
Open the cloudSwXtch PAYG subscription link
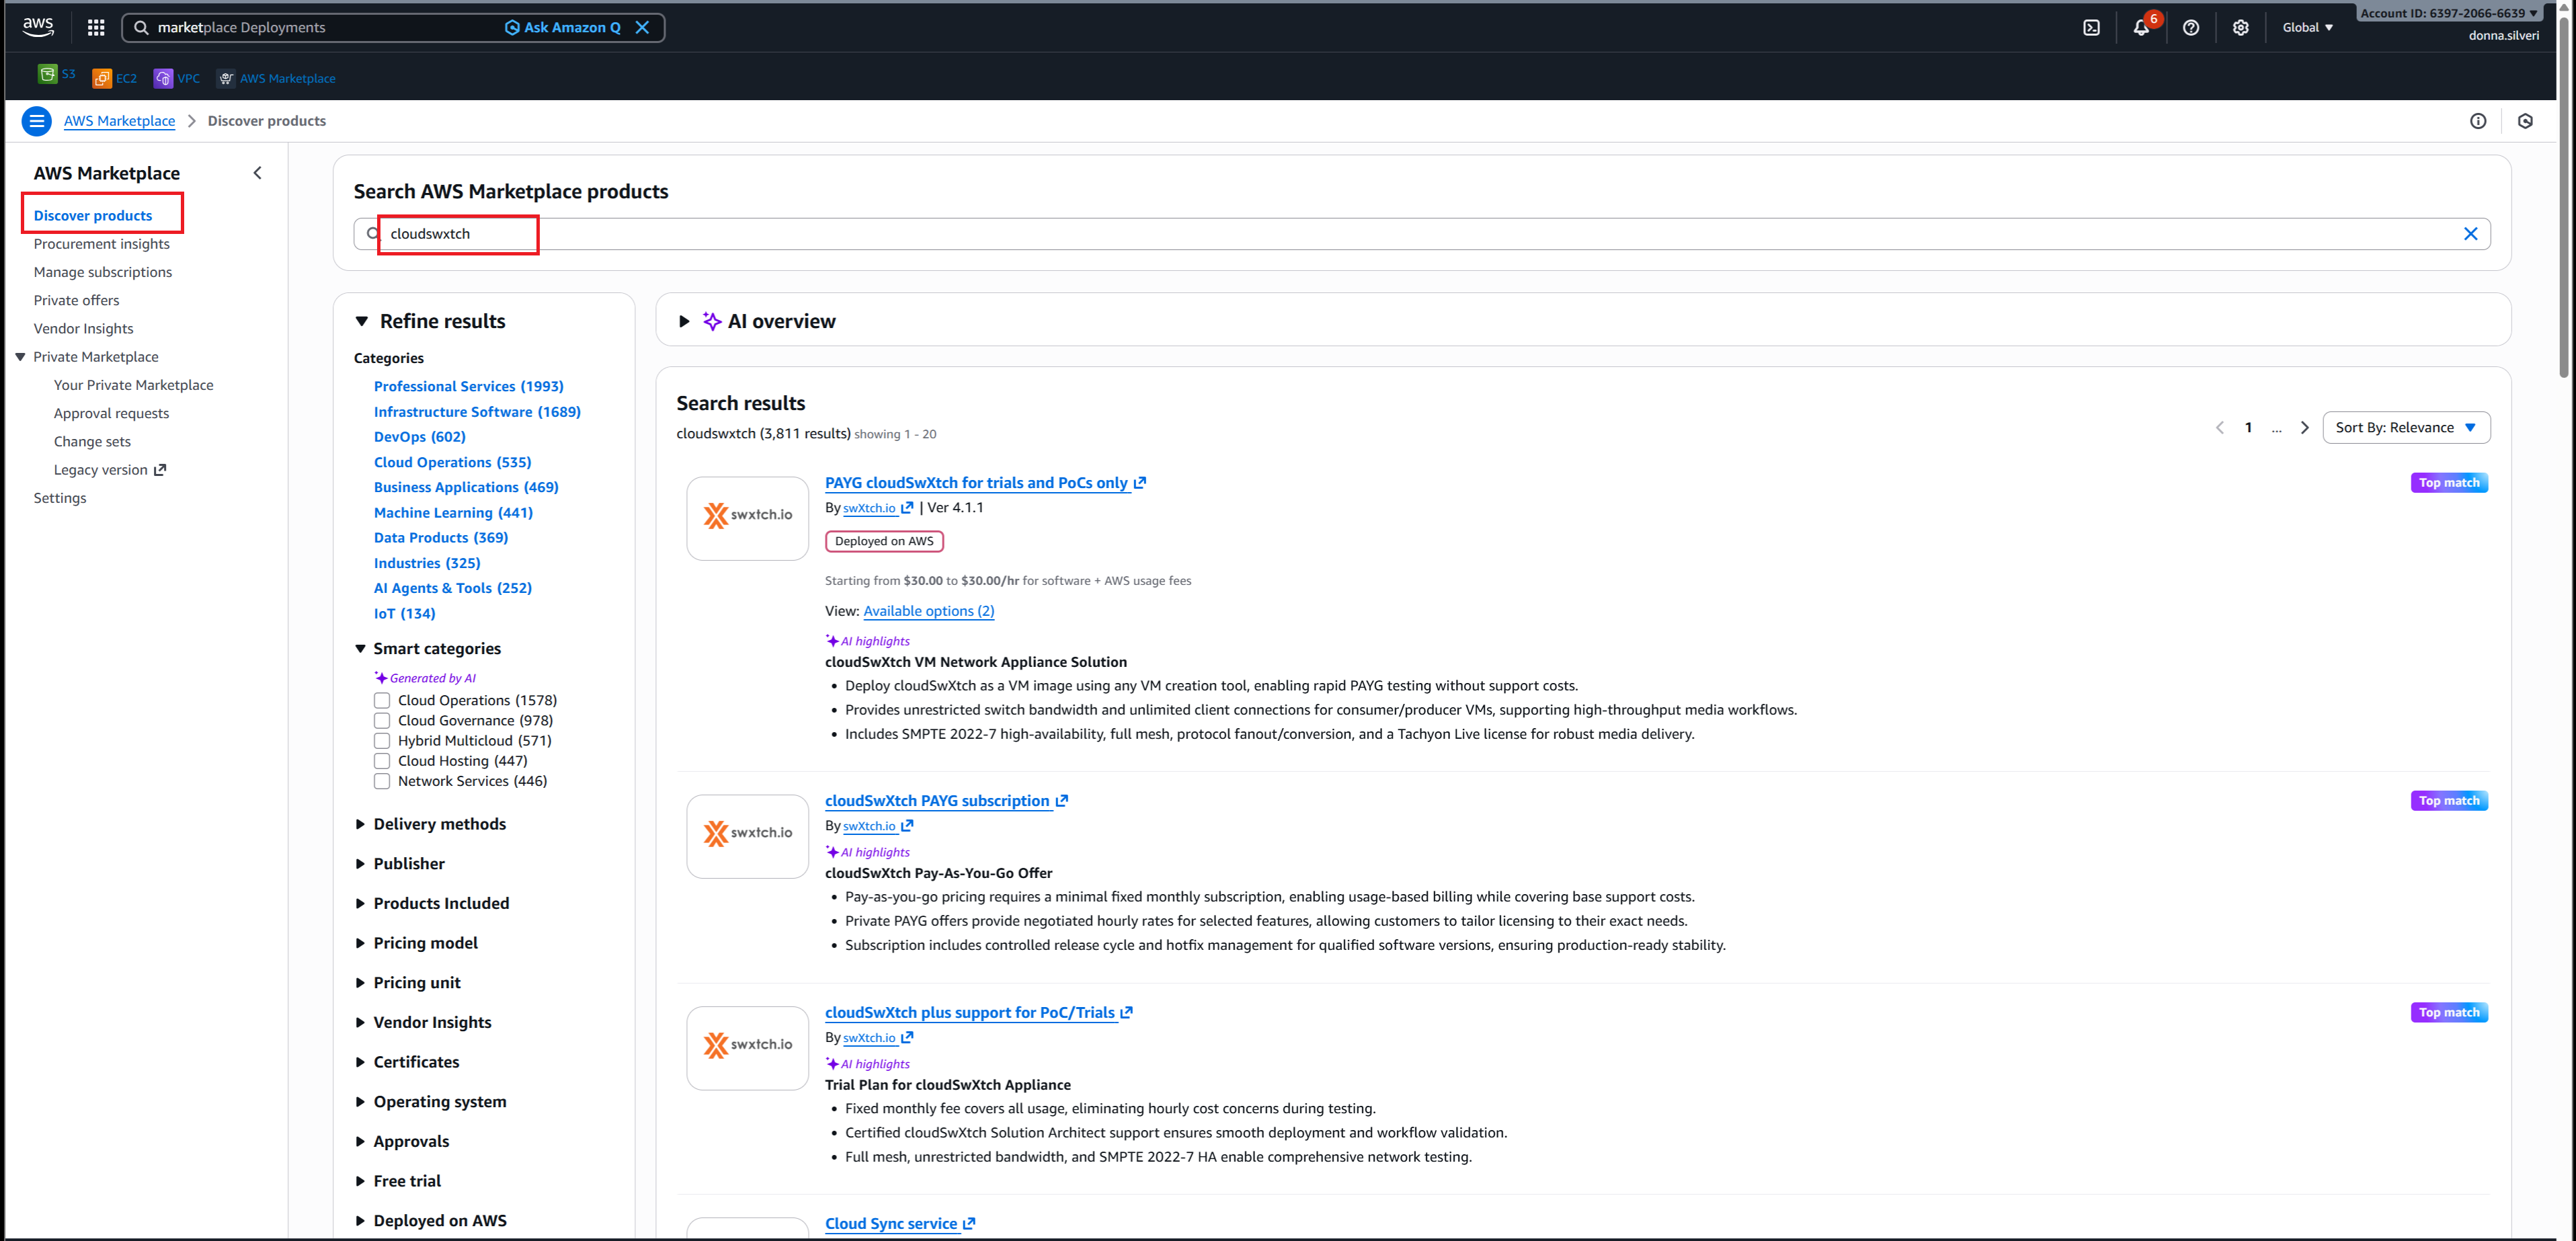point(936,801)
